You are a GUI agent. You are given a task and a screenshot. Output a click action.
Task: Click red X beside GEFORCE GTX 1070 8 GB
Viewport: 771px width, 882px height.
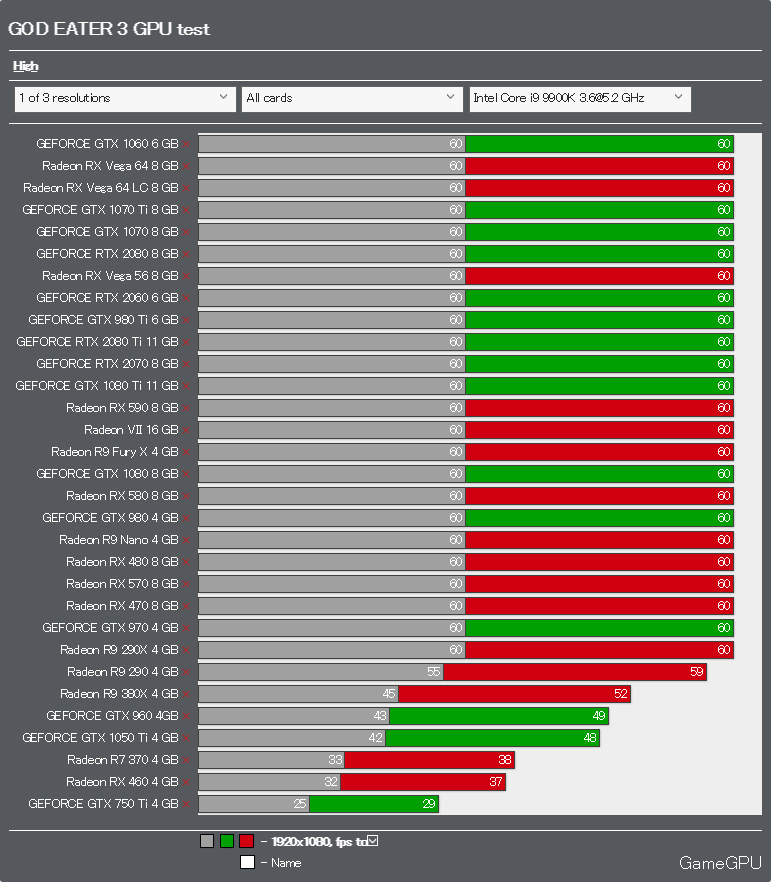click(186, 232)
